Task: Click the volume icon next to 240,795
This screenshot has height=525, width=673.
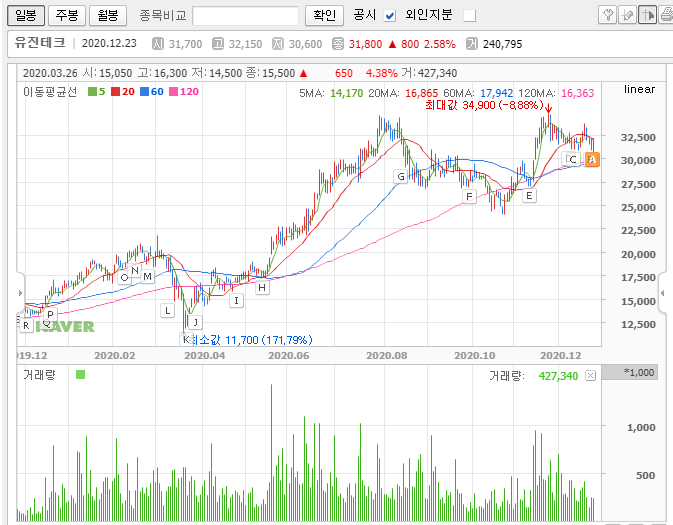Action: [x=472, y=44]
